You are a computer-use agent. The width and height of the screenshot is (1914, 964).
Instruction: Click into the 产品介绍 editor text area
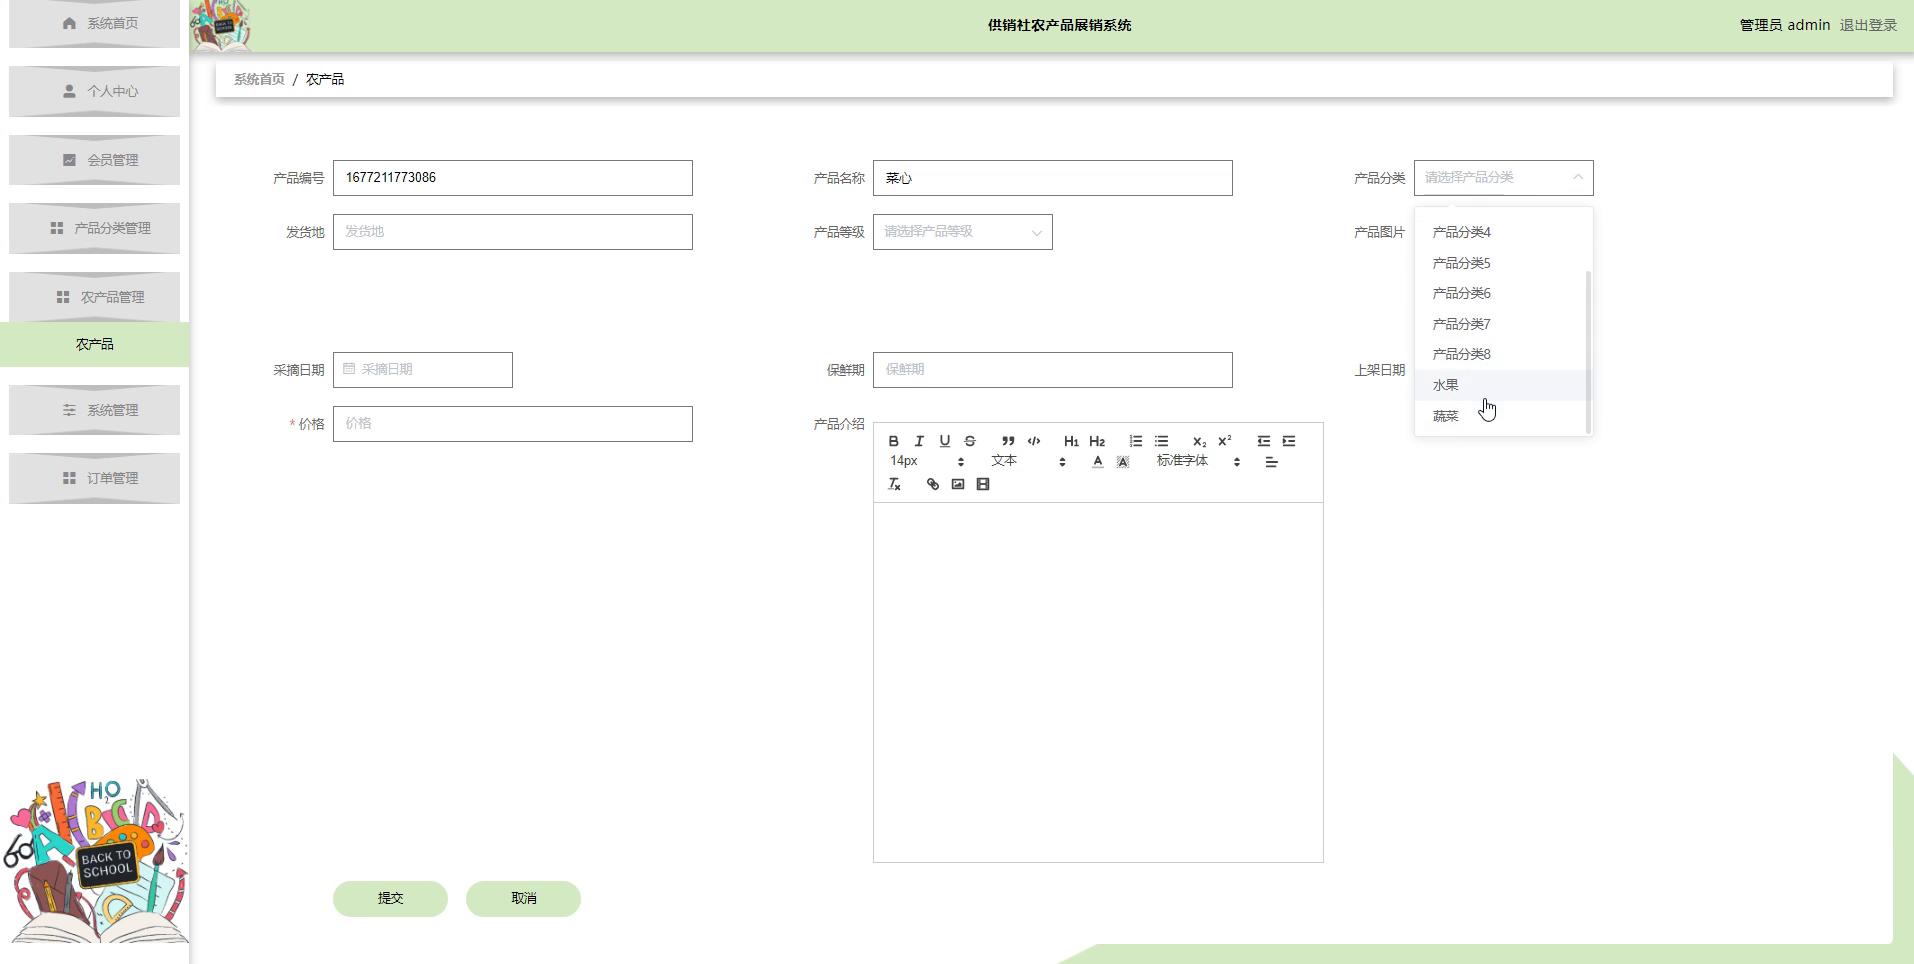click(x=1098, y=682)
